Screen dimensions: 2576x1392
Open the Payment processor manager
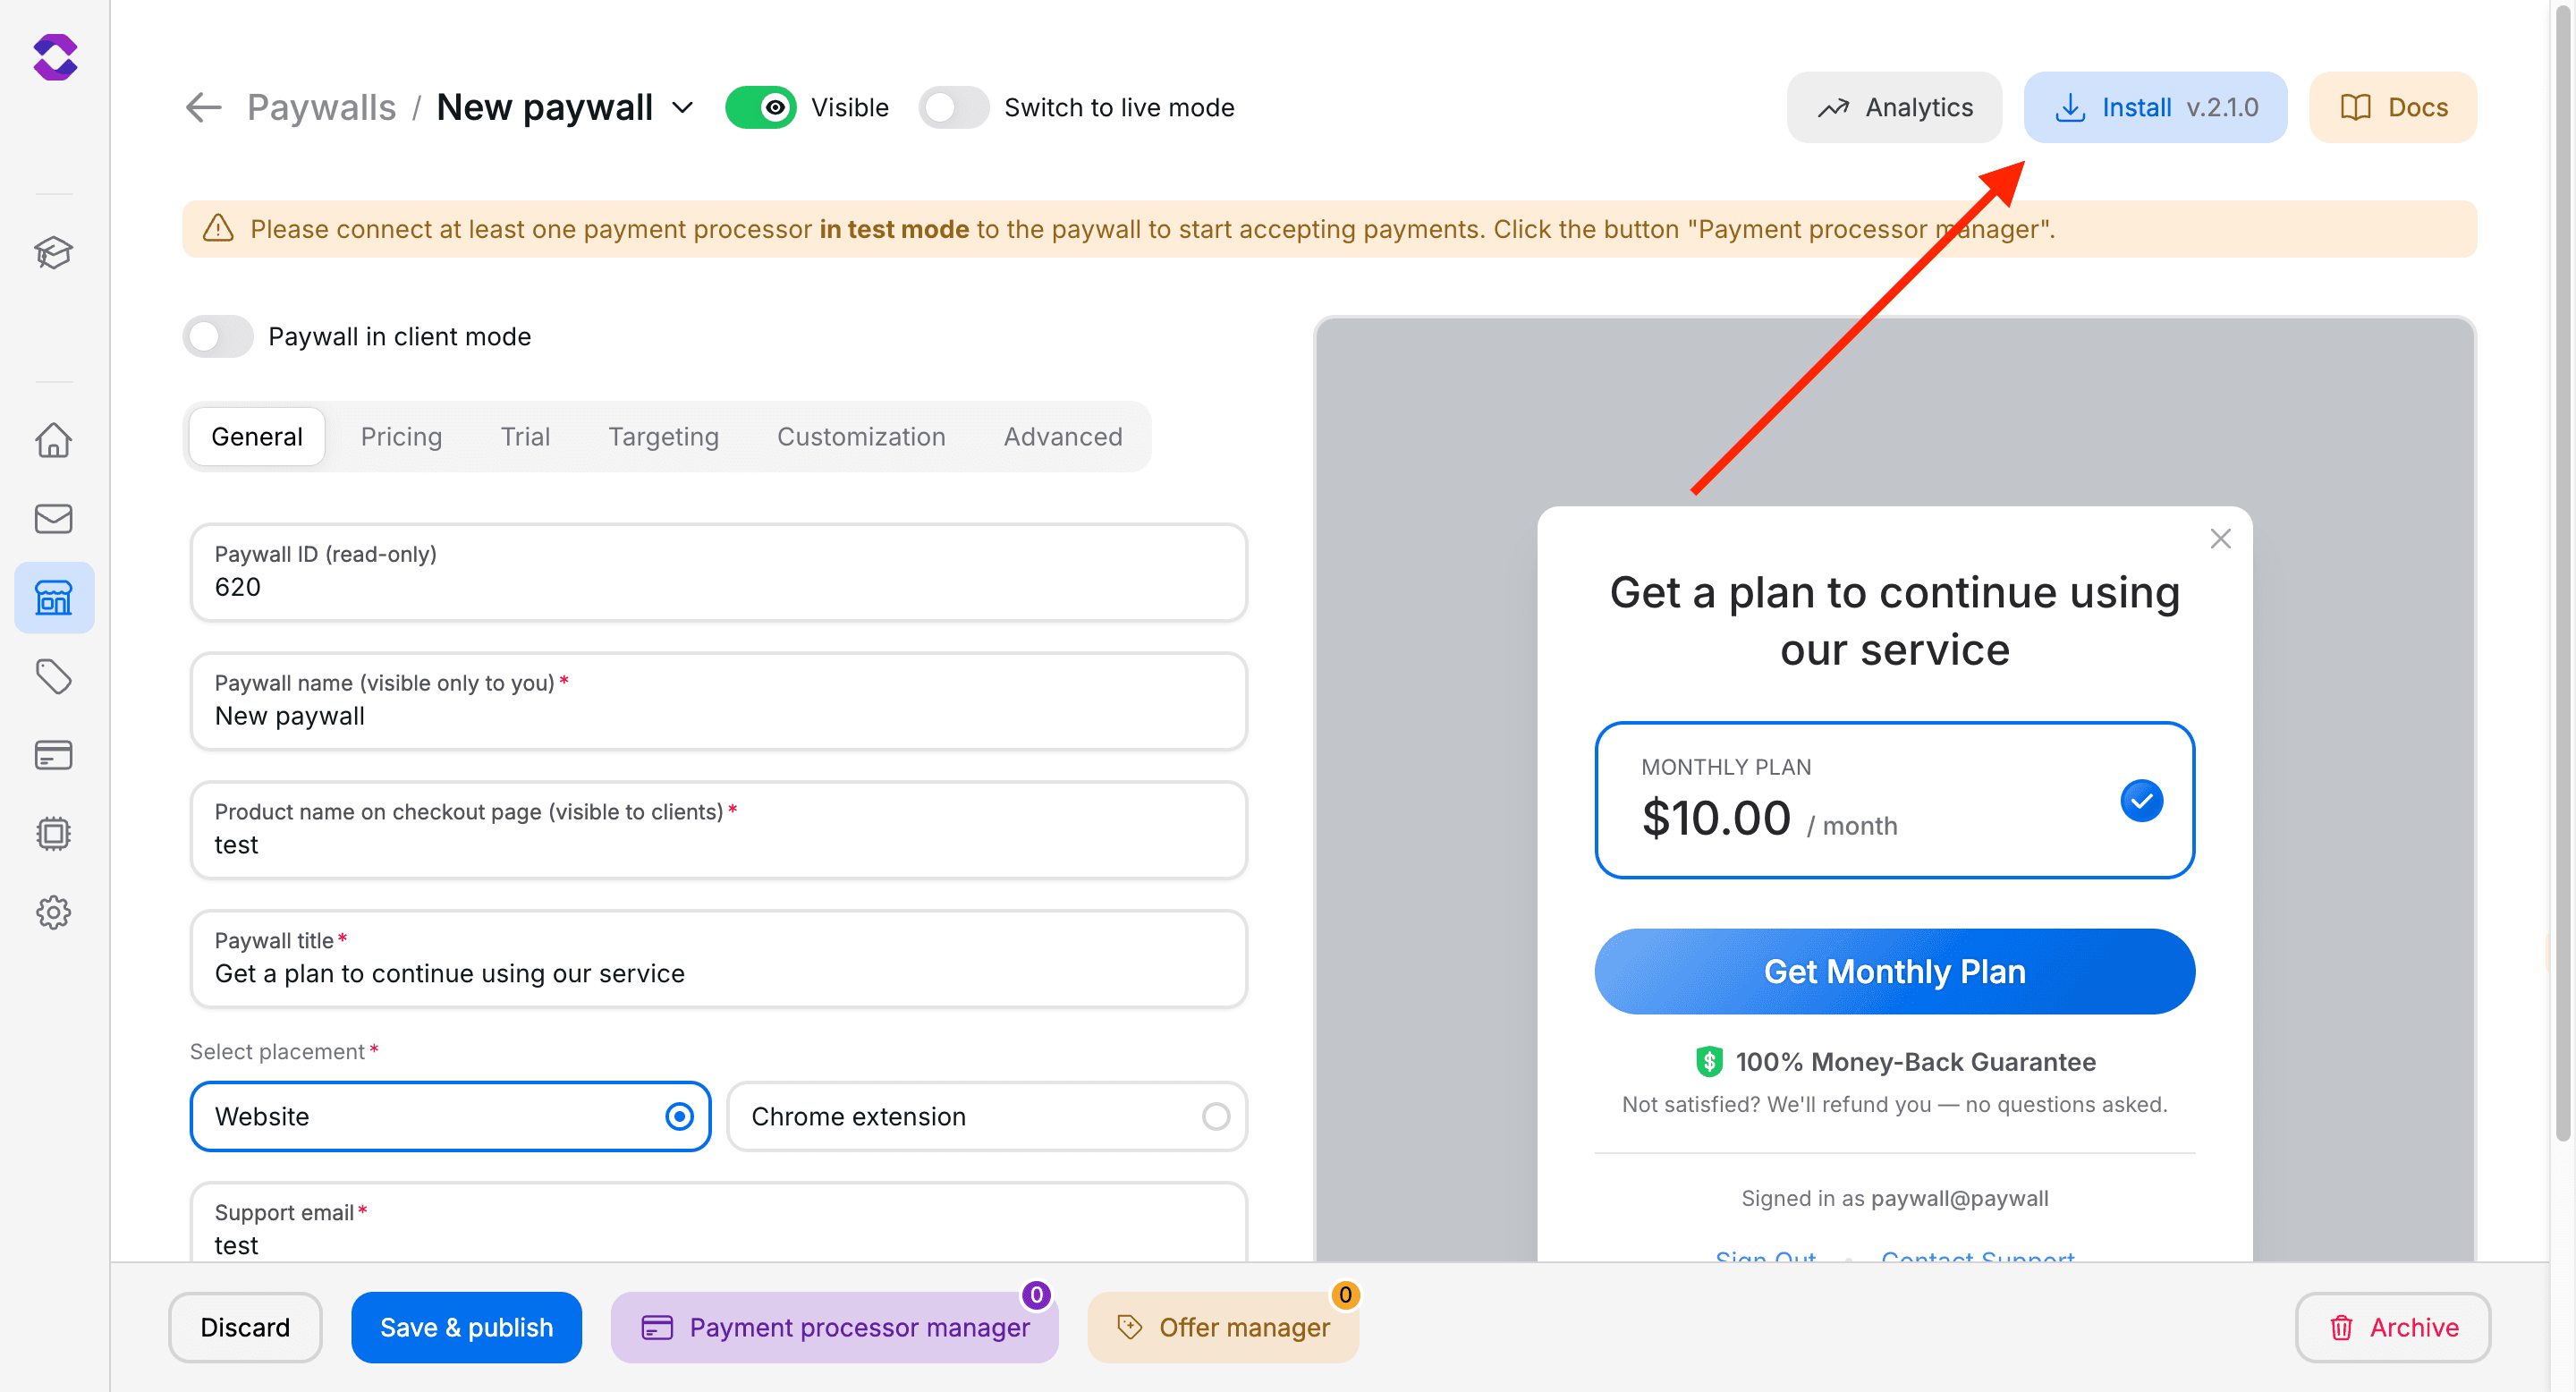point(834,1327)
